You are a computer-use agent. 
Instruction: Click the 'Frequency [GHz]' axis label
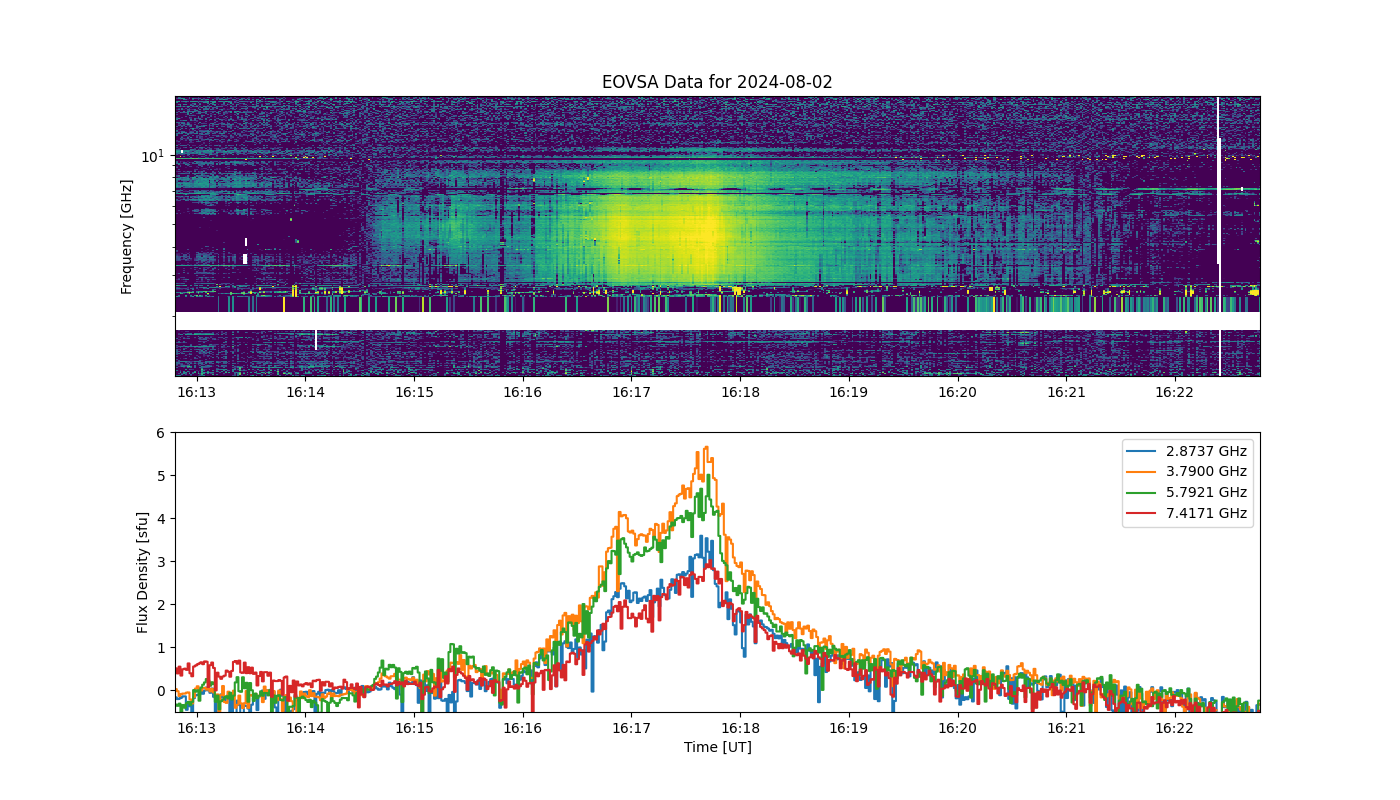pyautogui.click(x=127, y=237)
